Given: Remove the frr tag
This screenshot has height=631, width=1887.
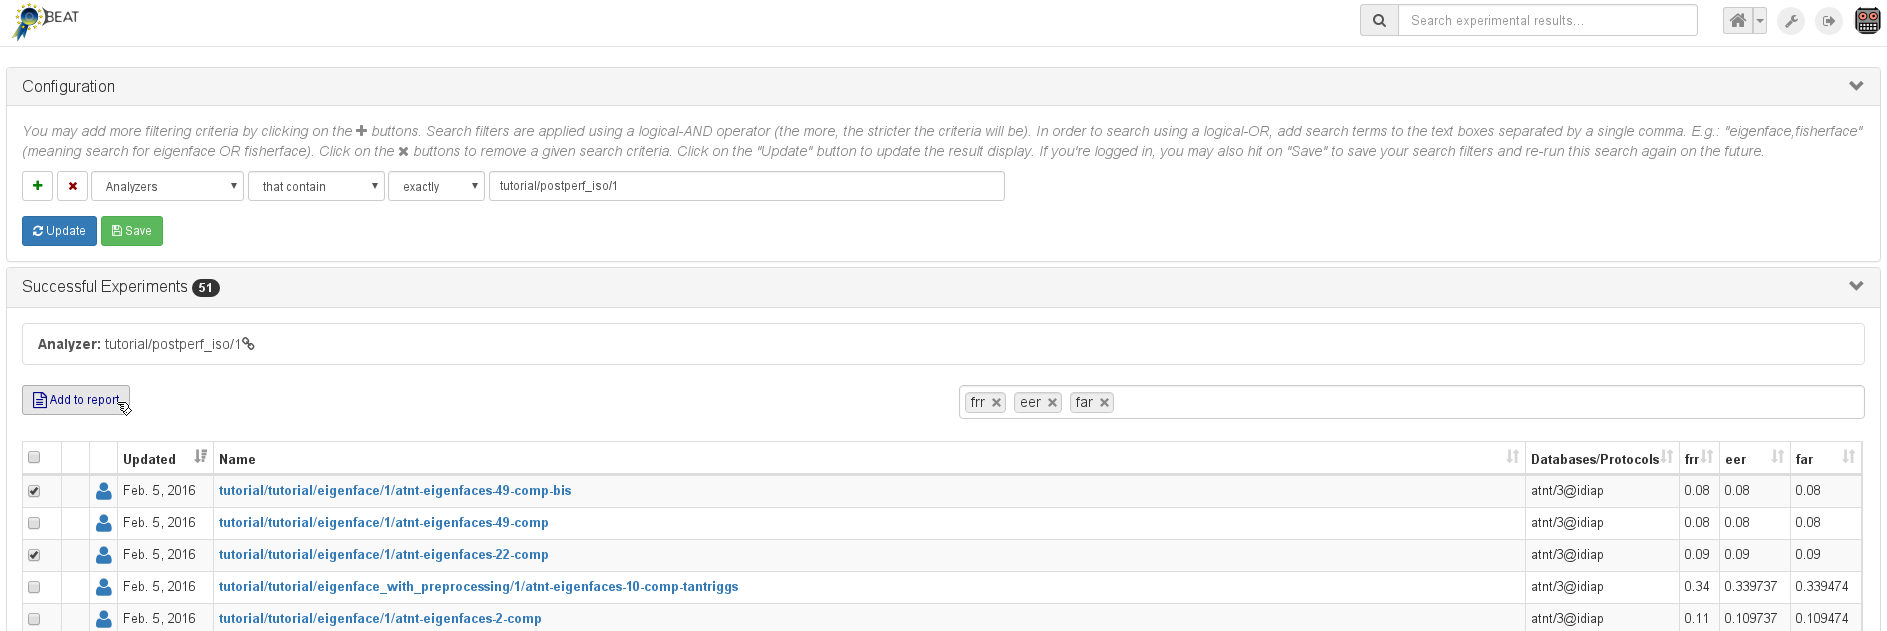Looking at the screenshot, I should coord(997,403).
